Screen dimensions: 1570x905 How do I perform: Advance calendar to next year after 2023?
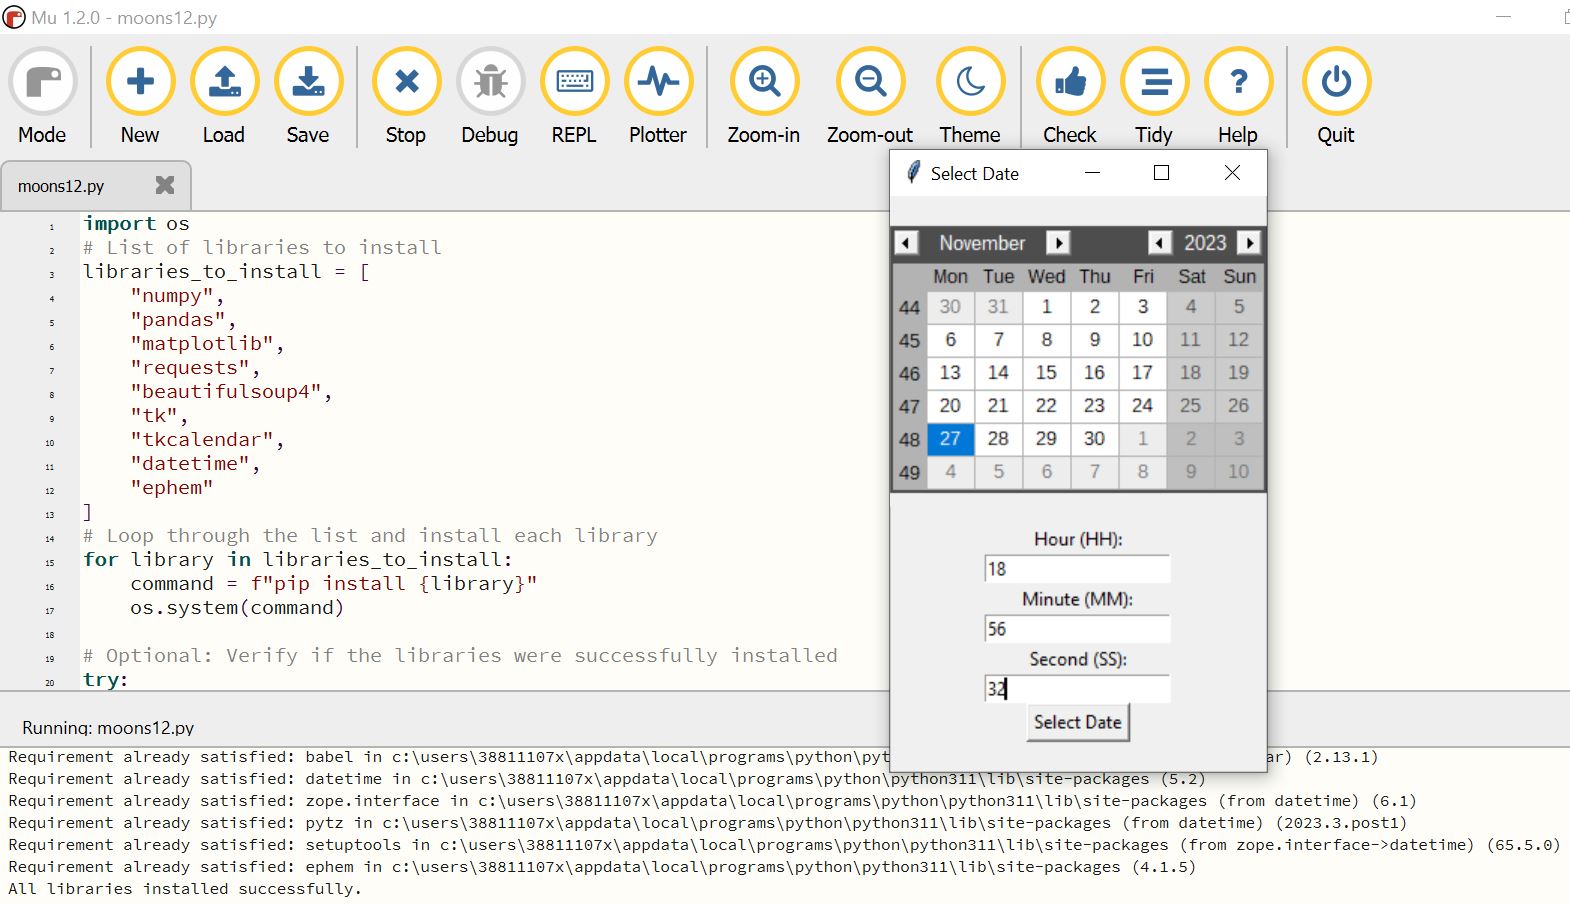tap(1249, 243)
